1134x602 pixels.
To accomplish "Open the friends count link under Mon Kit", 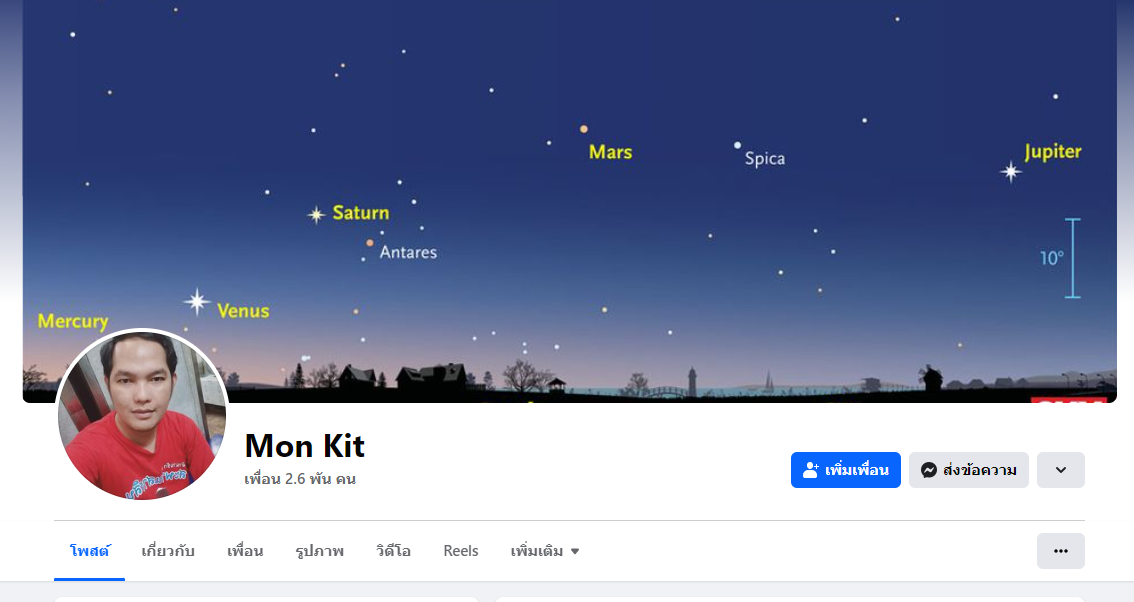I will point(300,479).
